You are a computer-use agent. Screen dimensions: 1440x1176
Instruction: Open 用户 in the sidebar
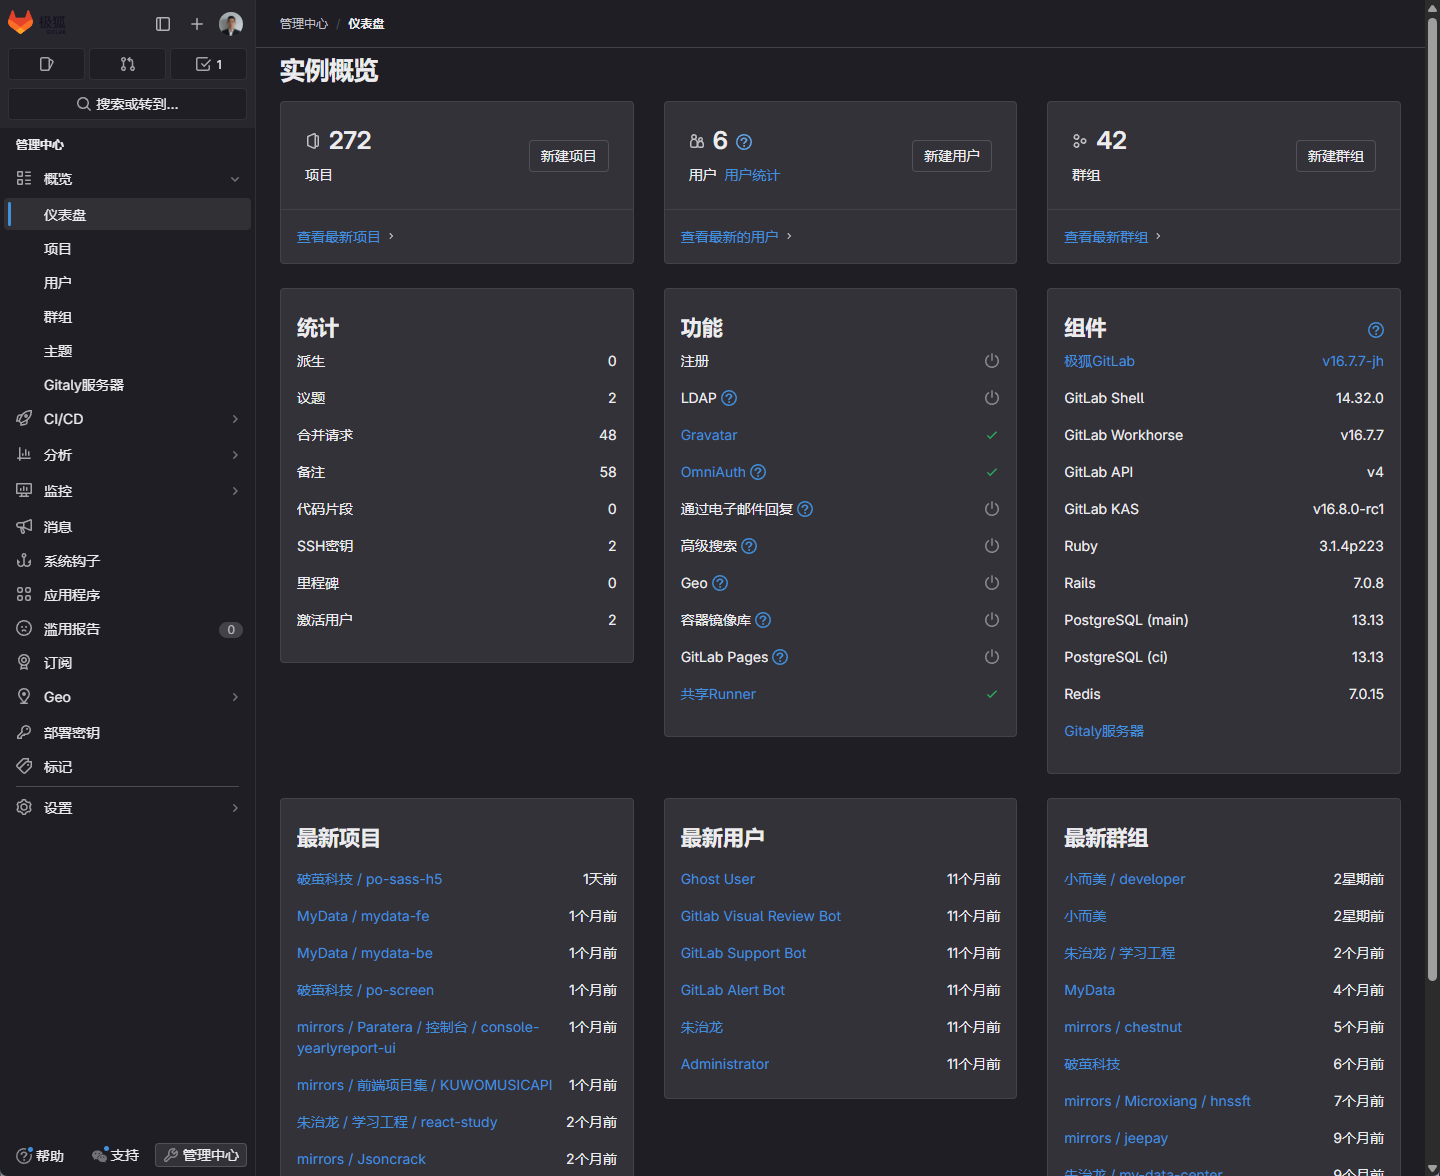(128, 283)
